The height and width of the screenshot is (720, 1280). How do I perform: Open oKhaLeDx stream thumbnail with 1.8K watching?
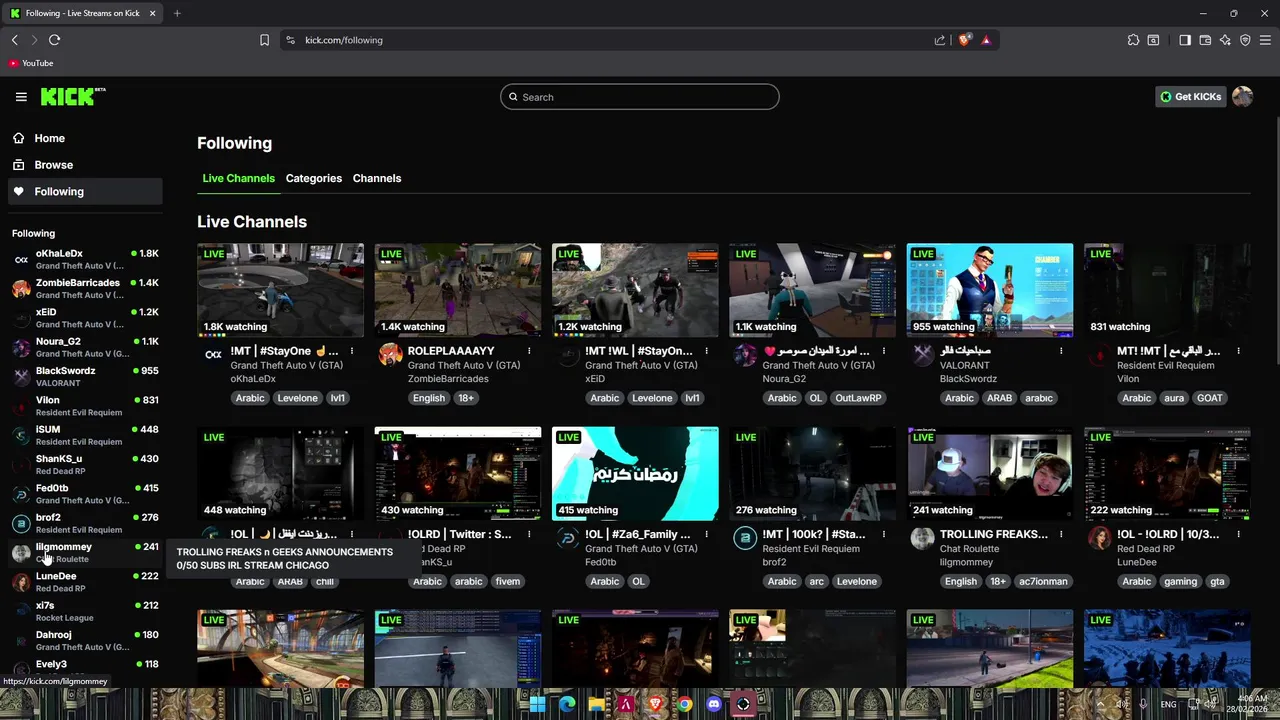tap(281, 290)
